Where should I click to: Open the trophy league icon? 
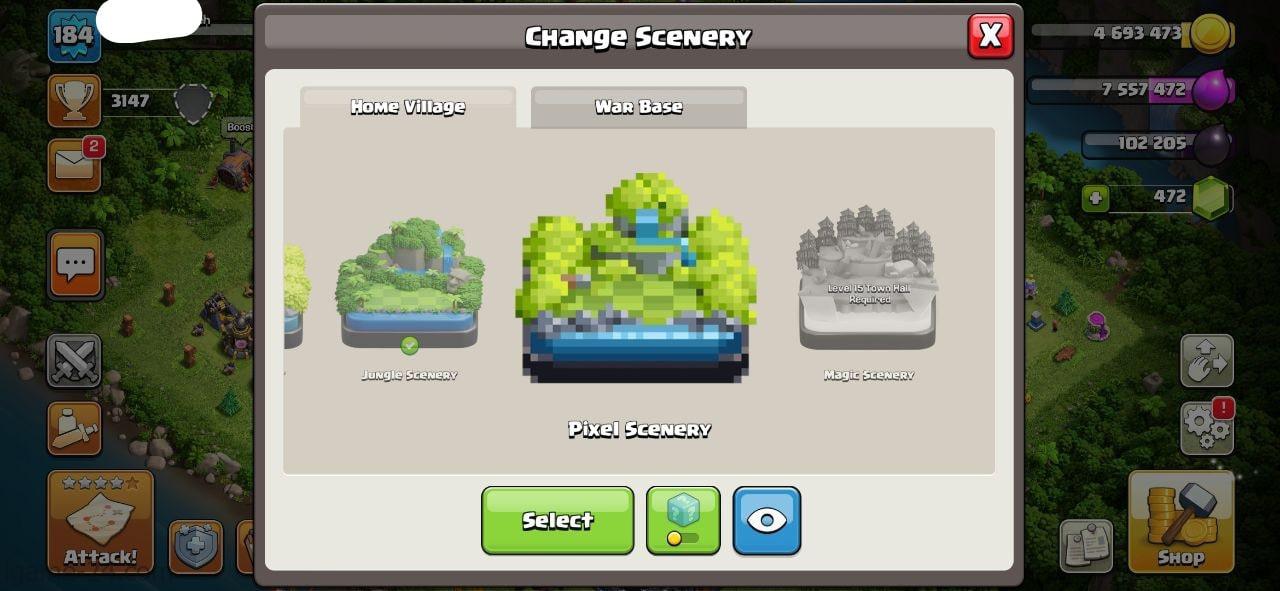[x=74, y=100]
